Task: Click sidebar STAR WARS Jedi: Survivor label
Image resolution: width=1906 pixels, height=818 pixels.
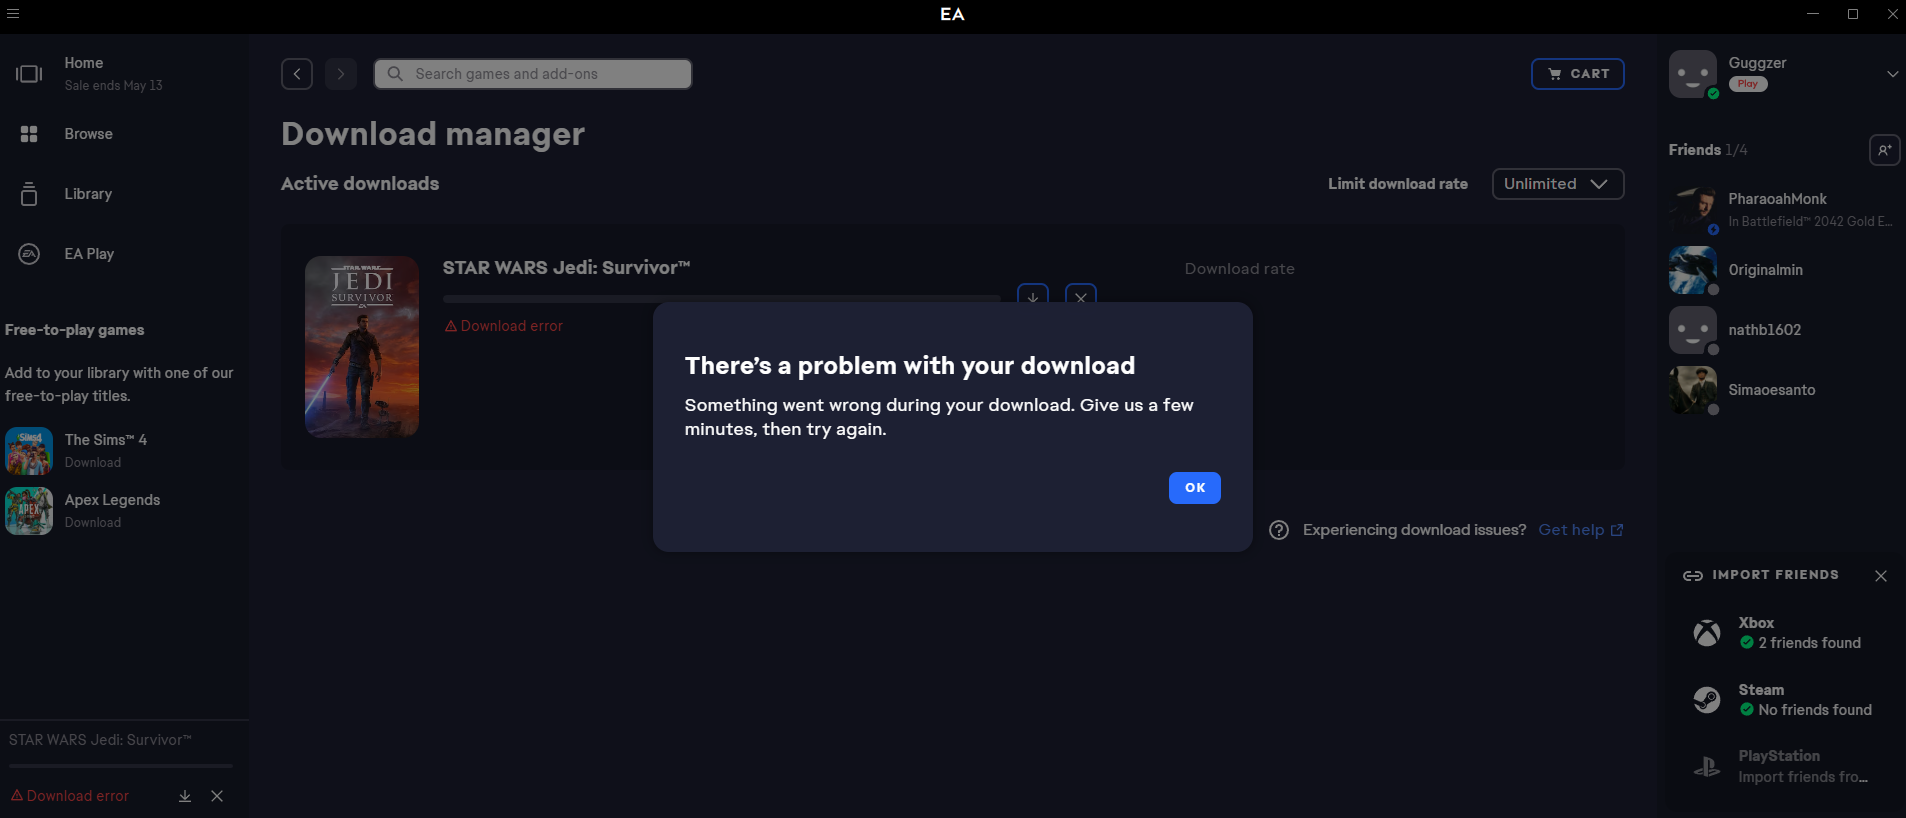Action: (x=100, y=740)
